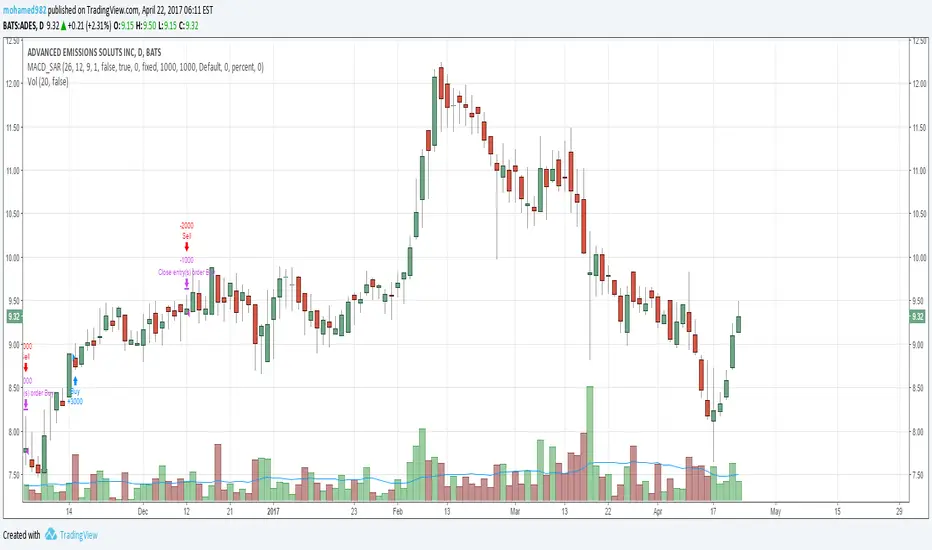This screenshot has width=932, height=550.
Task: Click the 9.32 last price in header
Action: tap(52, 26)
